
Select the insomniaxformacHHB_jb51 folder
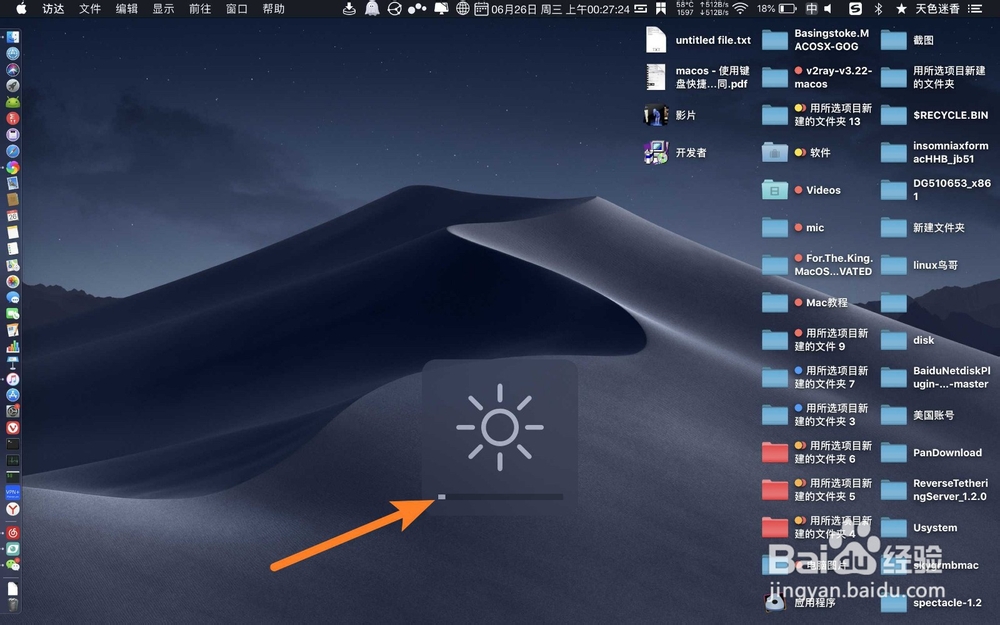893,152
